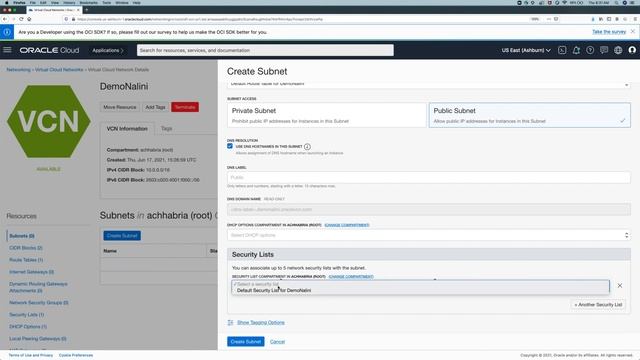
Task: Select the 'Select a security list' placeholder option
Action: pos(258,284)
